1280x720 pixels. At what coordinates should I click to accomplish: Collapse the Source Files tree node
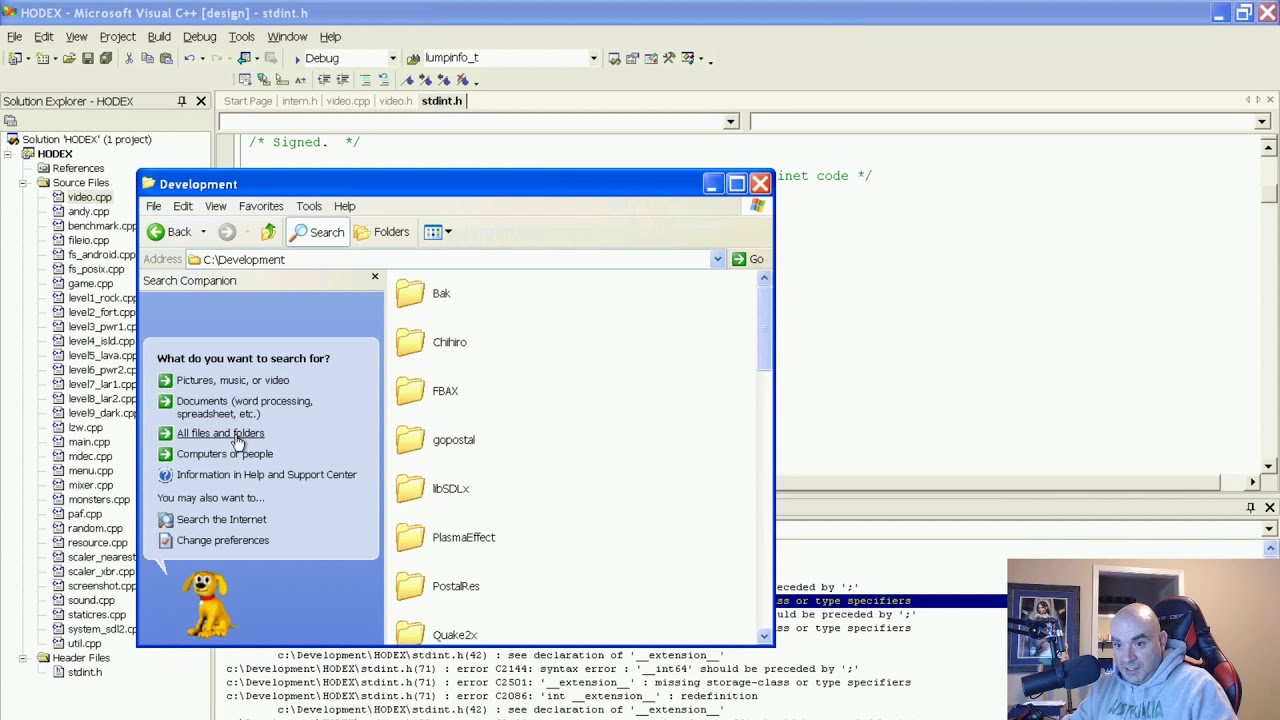tap(22, 183)
